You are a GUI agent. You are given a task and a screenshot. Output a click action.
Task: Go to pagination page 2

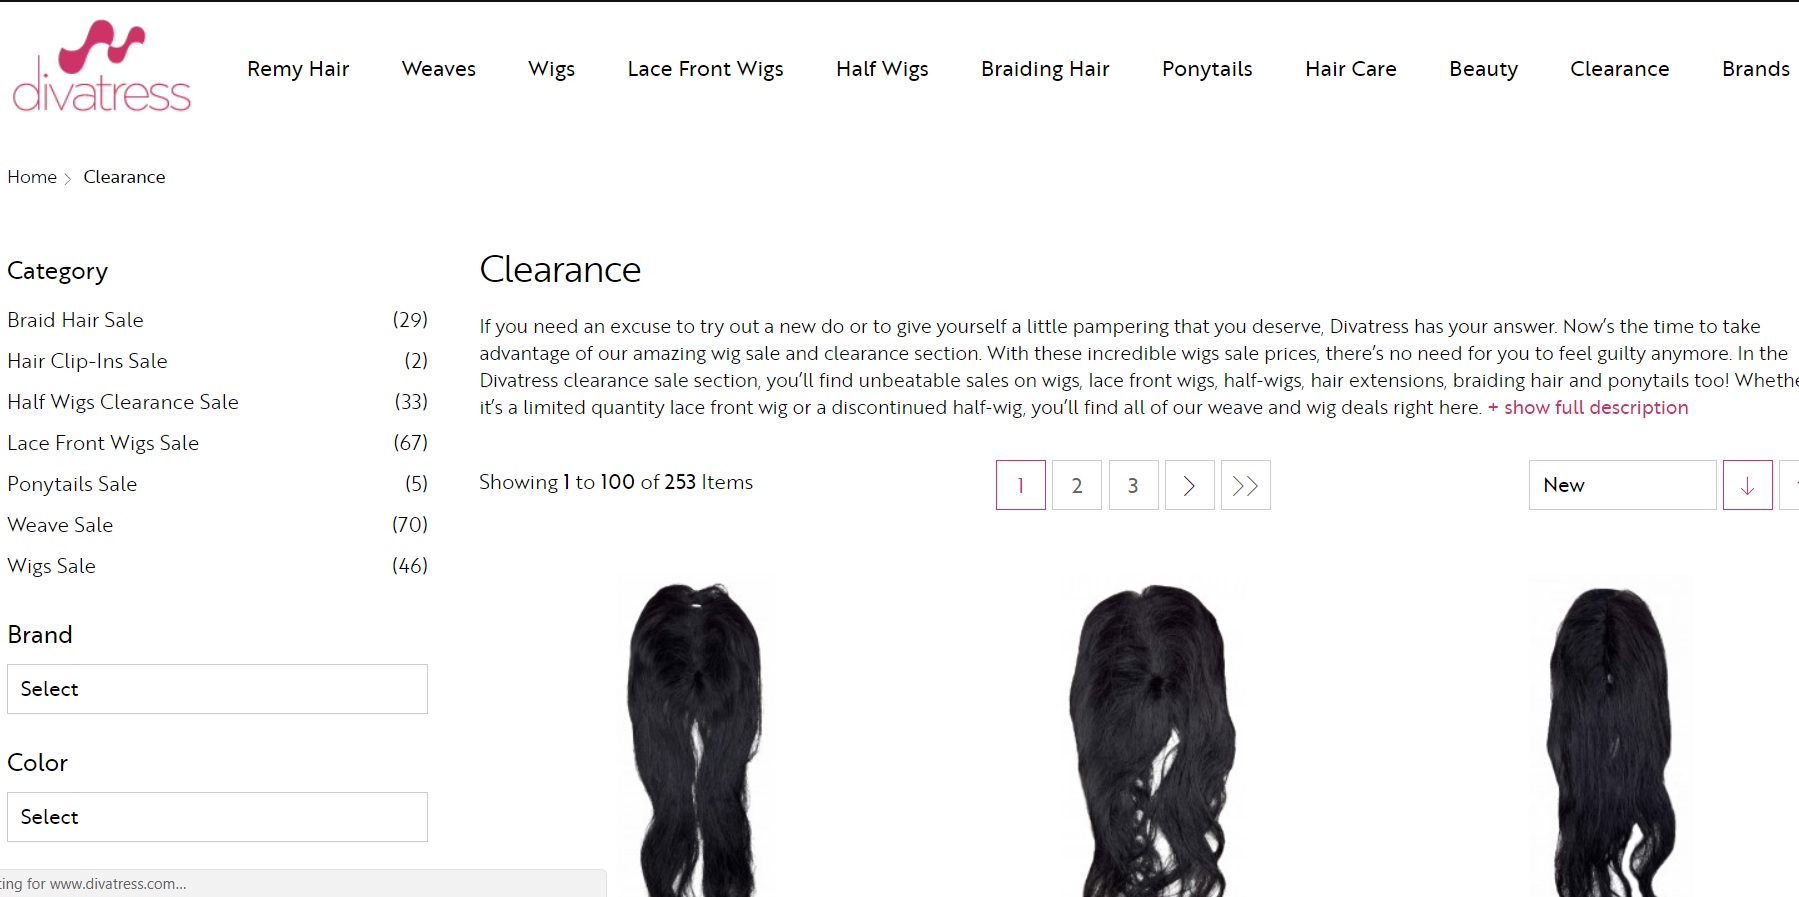[1077, 485]
